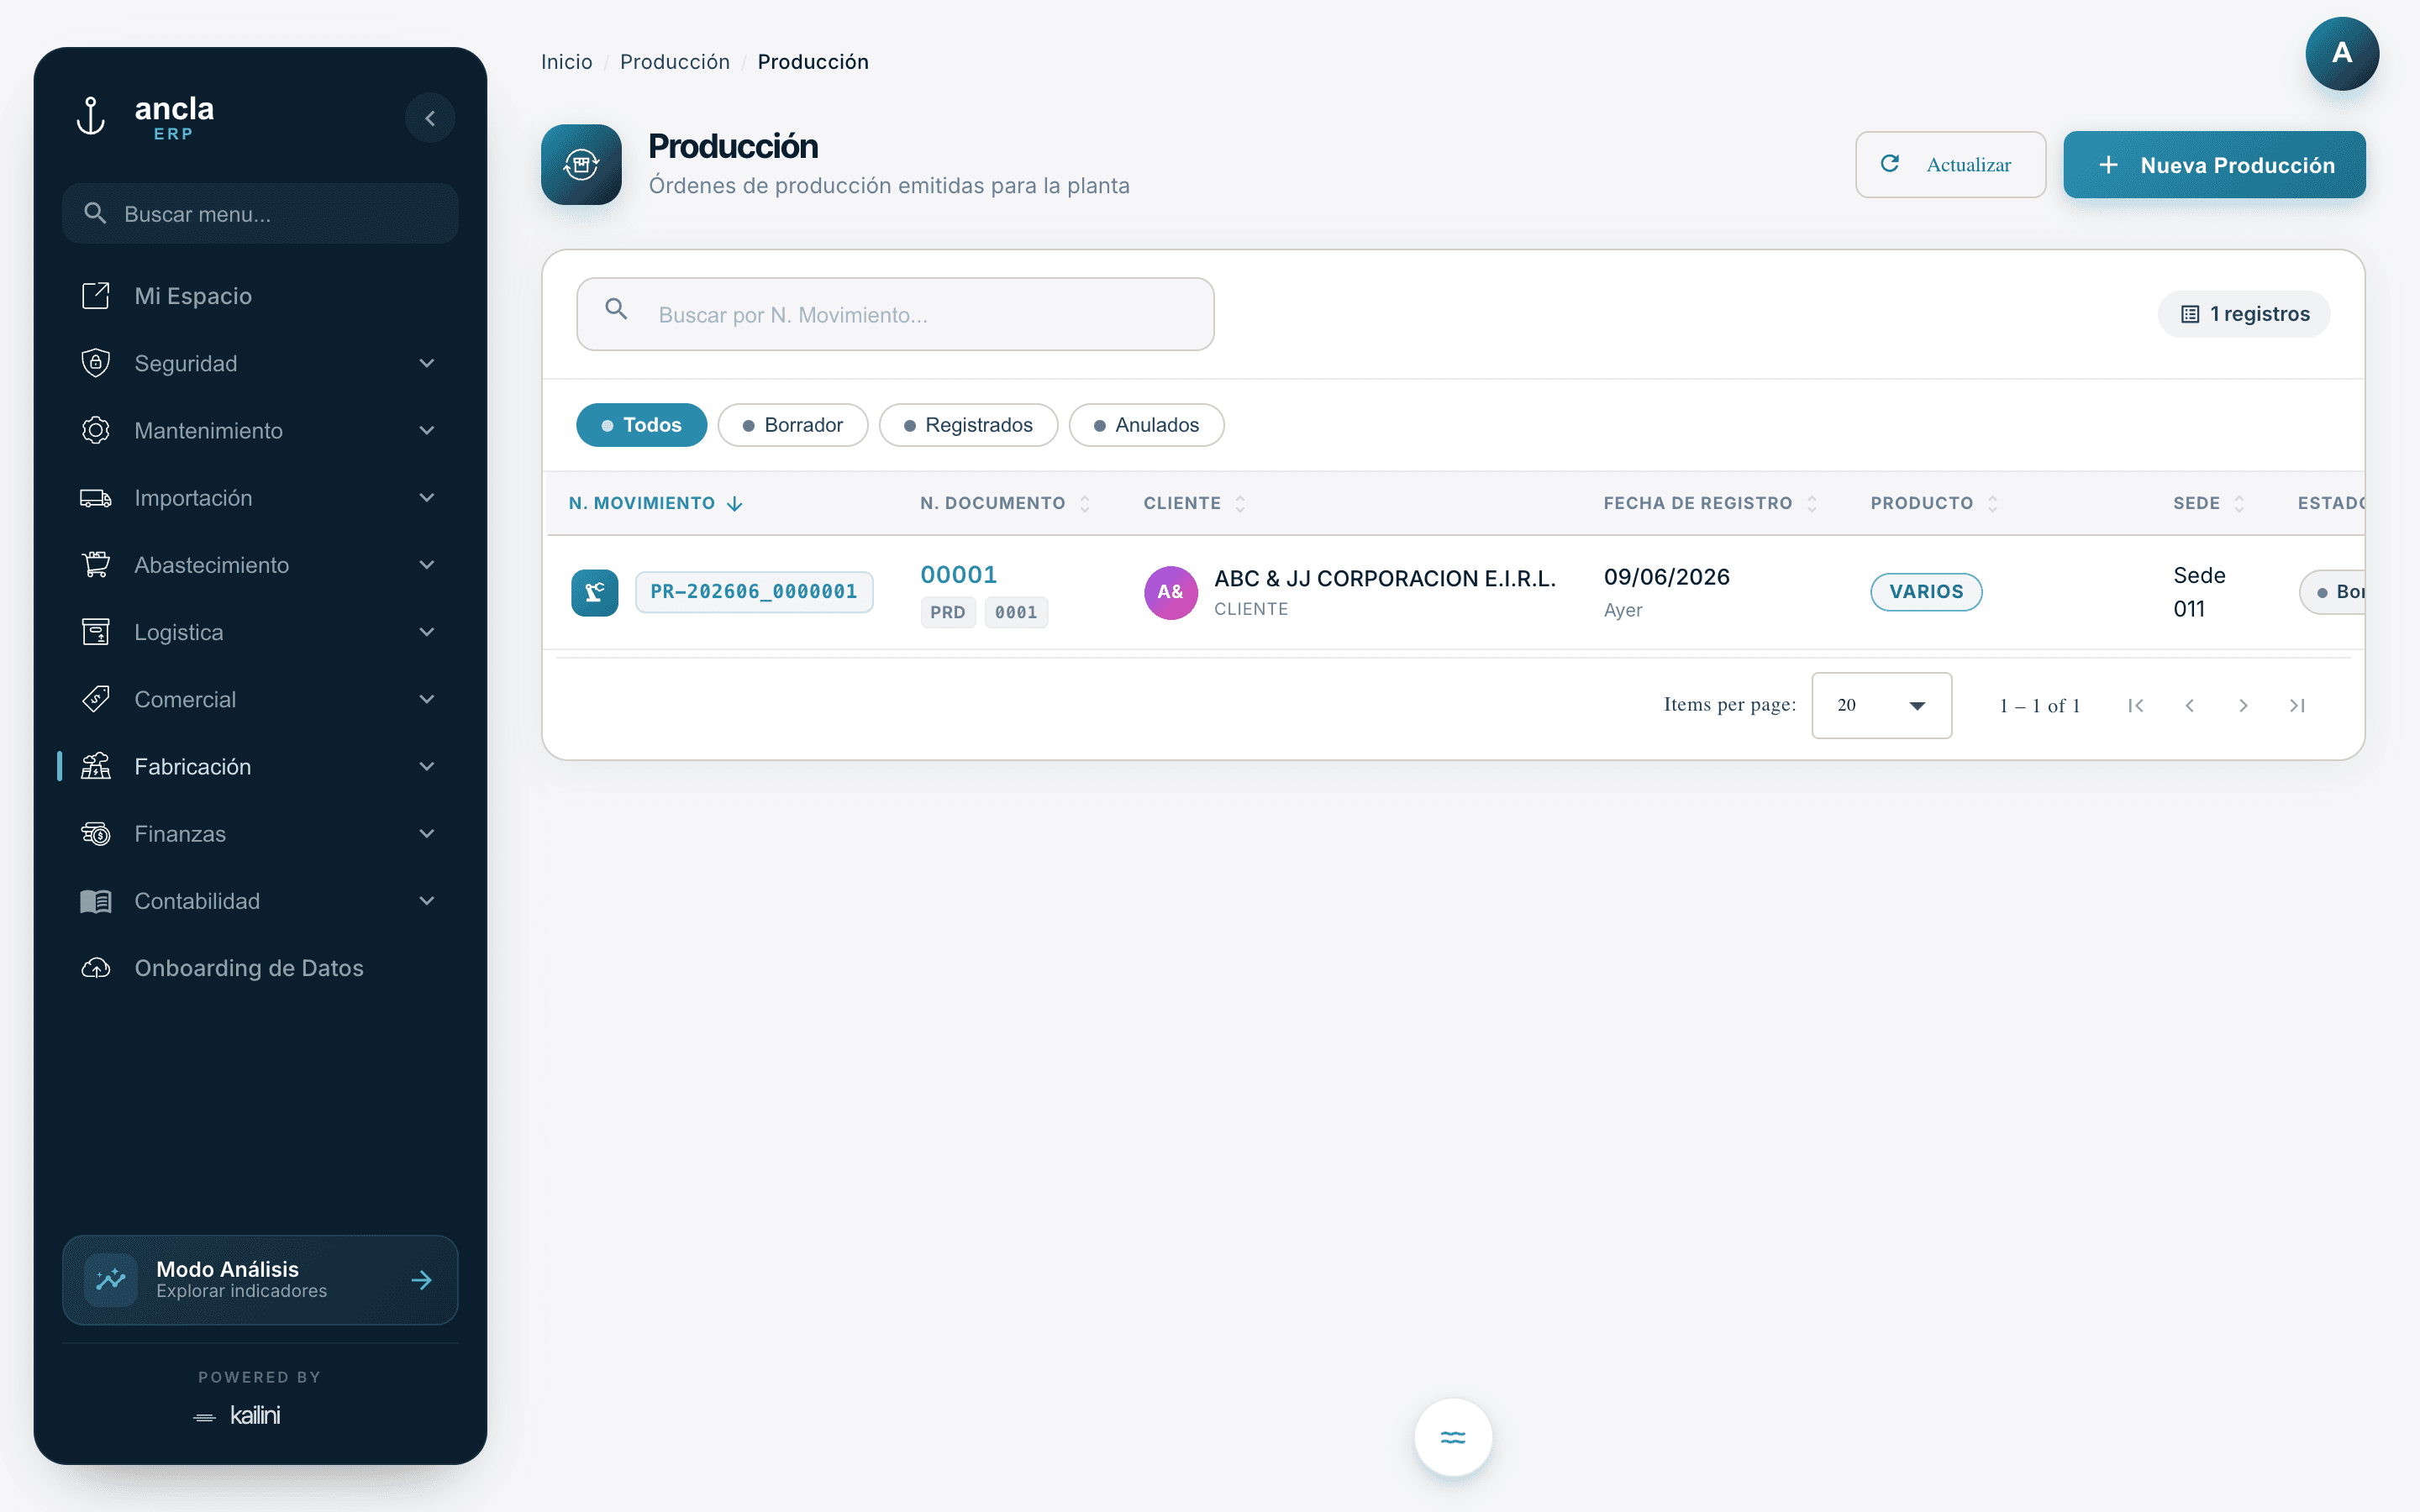Click the production row robot arm icon

(595, 592)
